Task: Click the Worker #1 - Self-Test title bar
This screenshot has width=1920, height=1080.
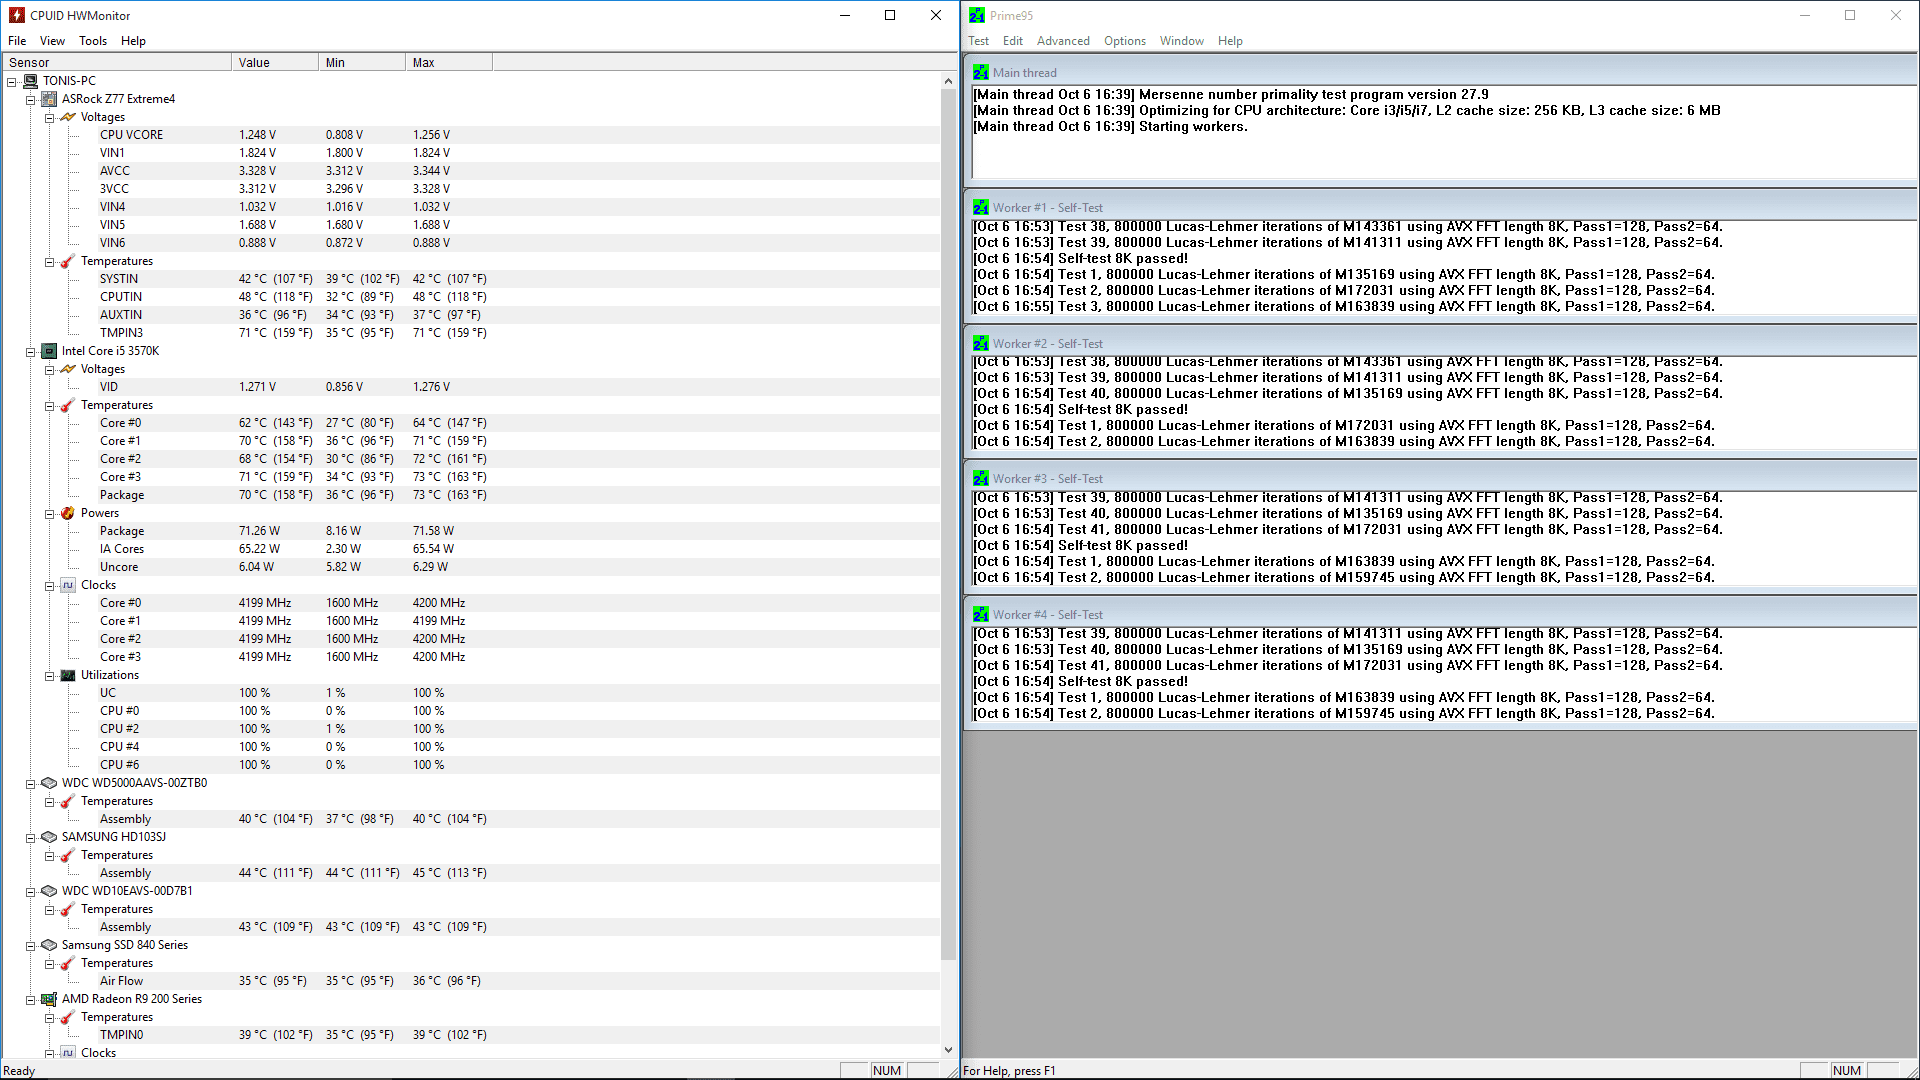Action: click(x=1441, y=208)
